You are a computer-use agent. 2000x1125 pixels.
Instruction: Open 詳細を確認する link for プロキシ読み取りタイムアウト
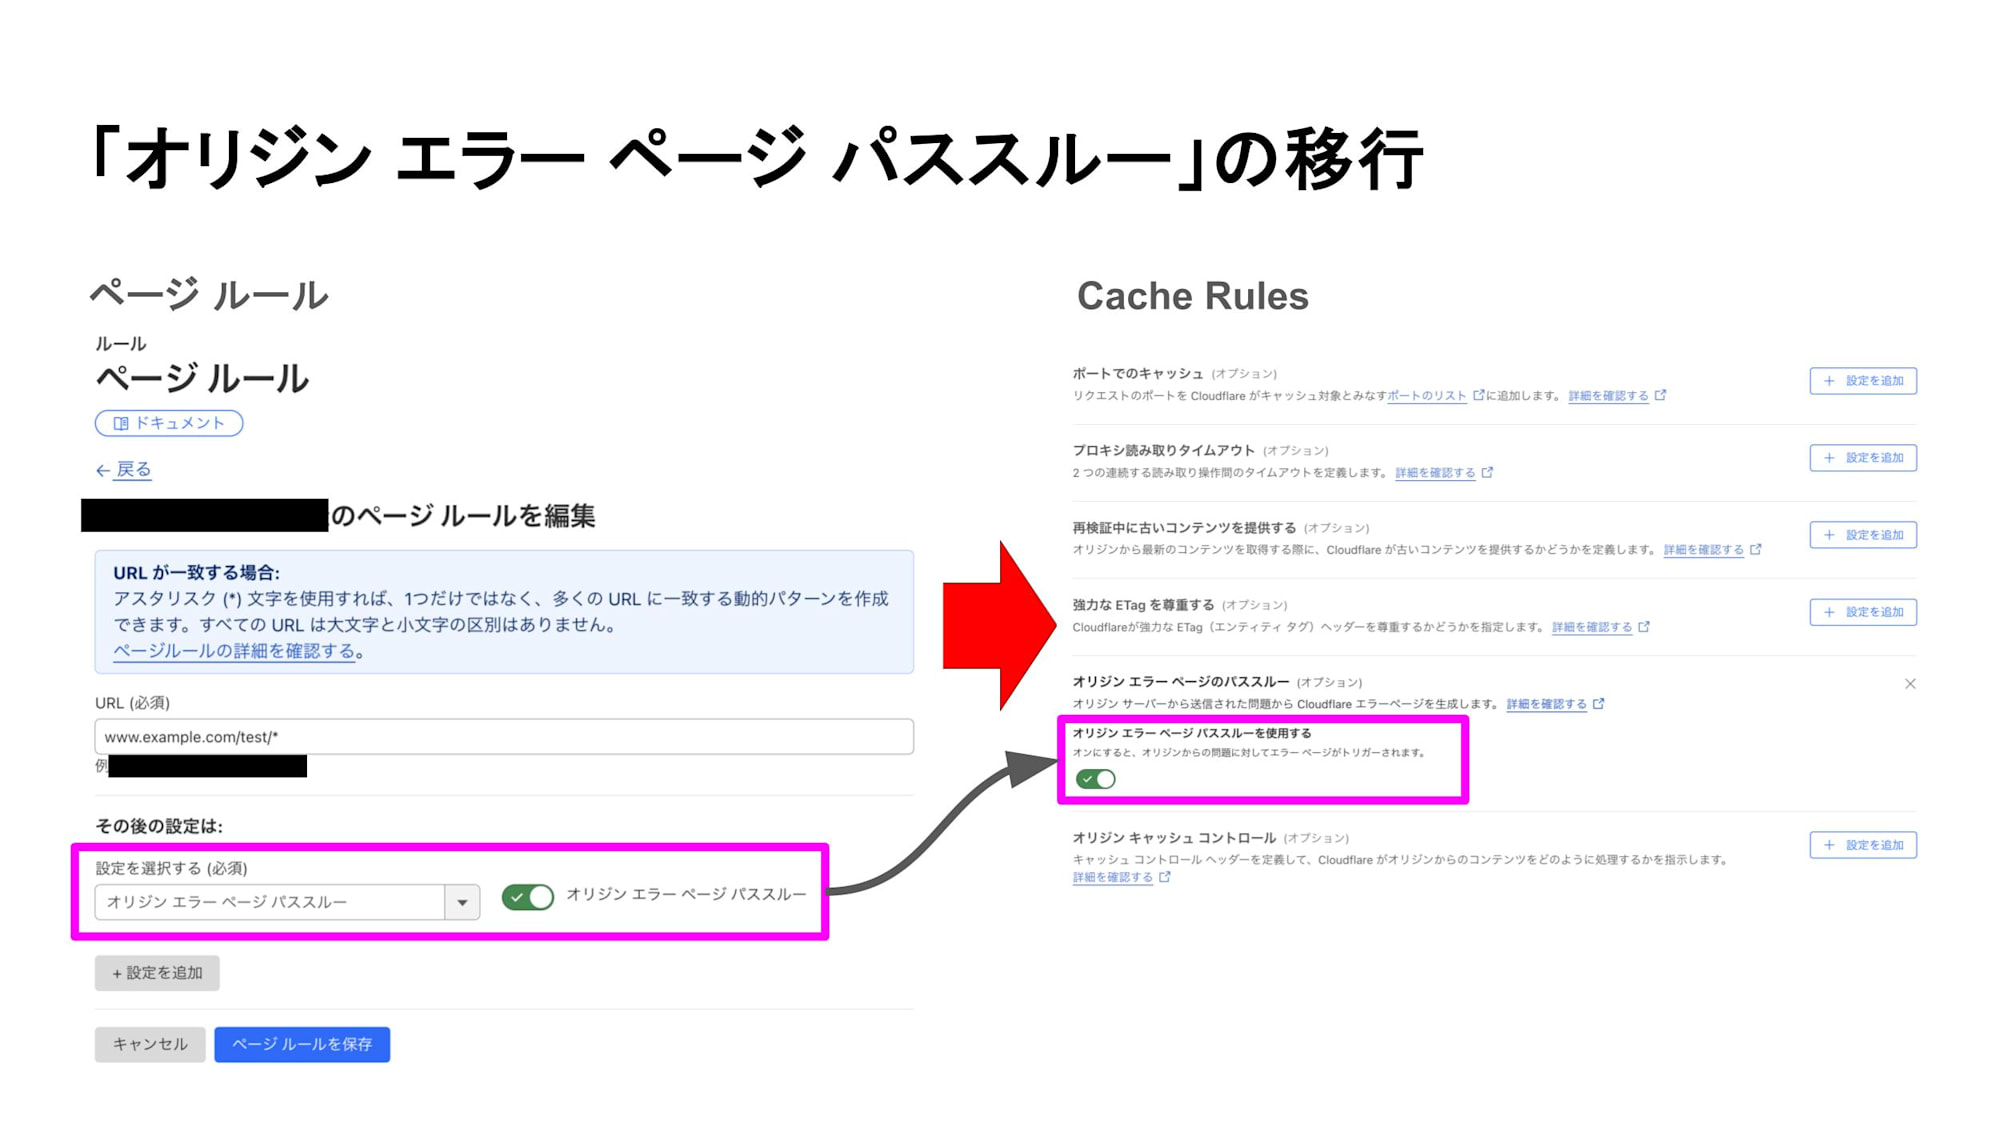coord(1435,473)
